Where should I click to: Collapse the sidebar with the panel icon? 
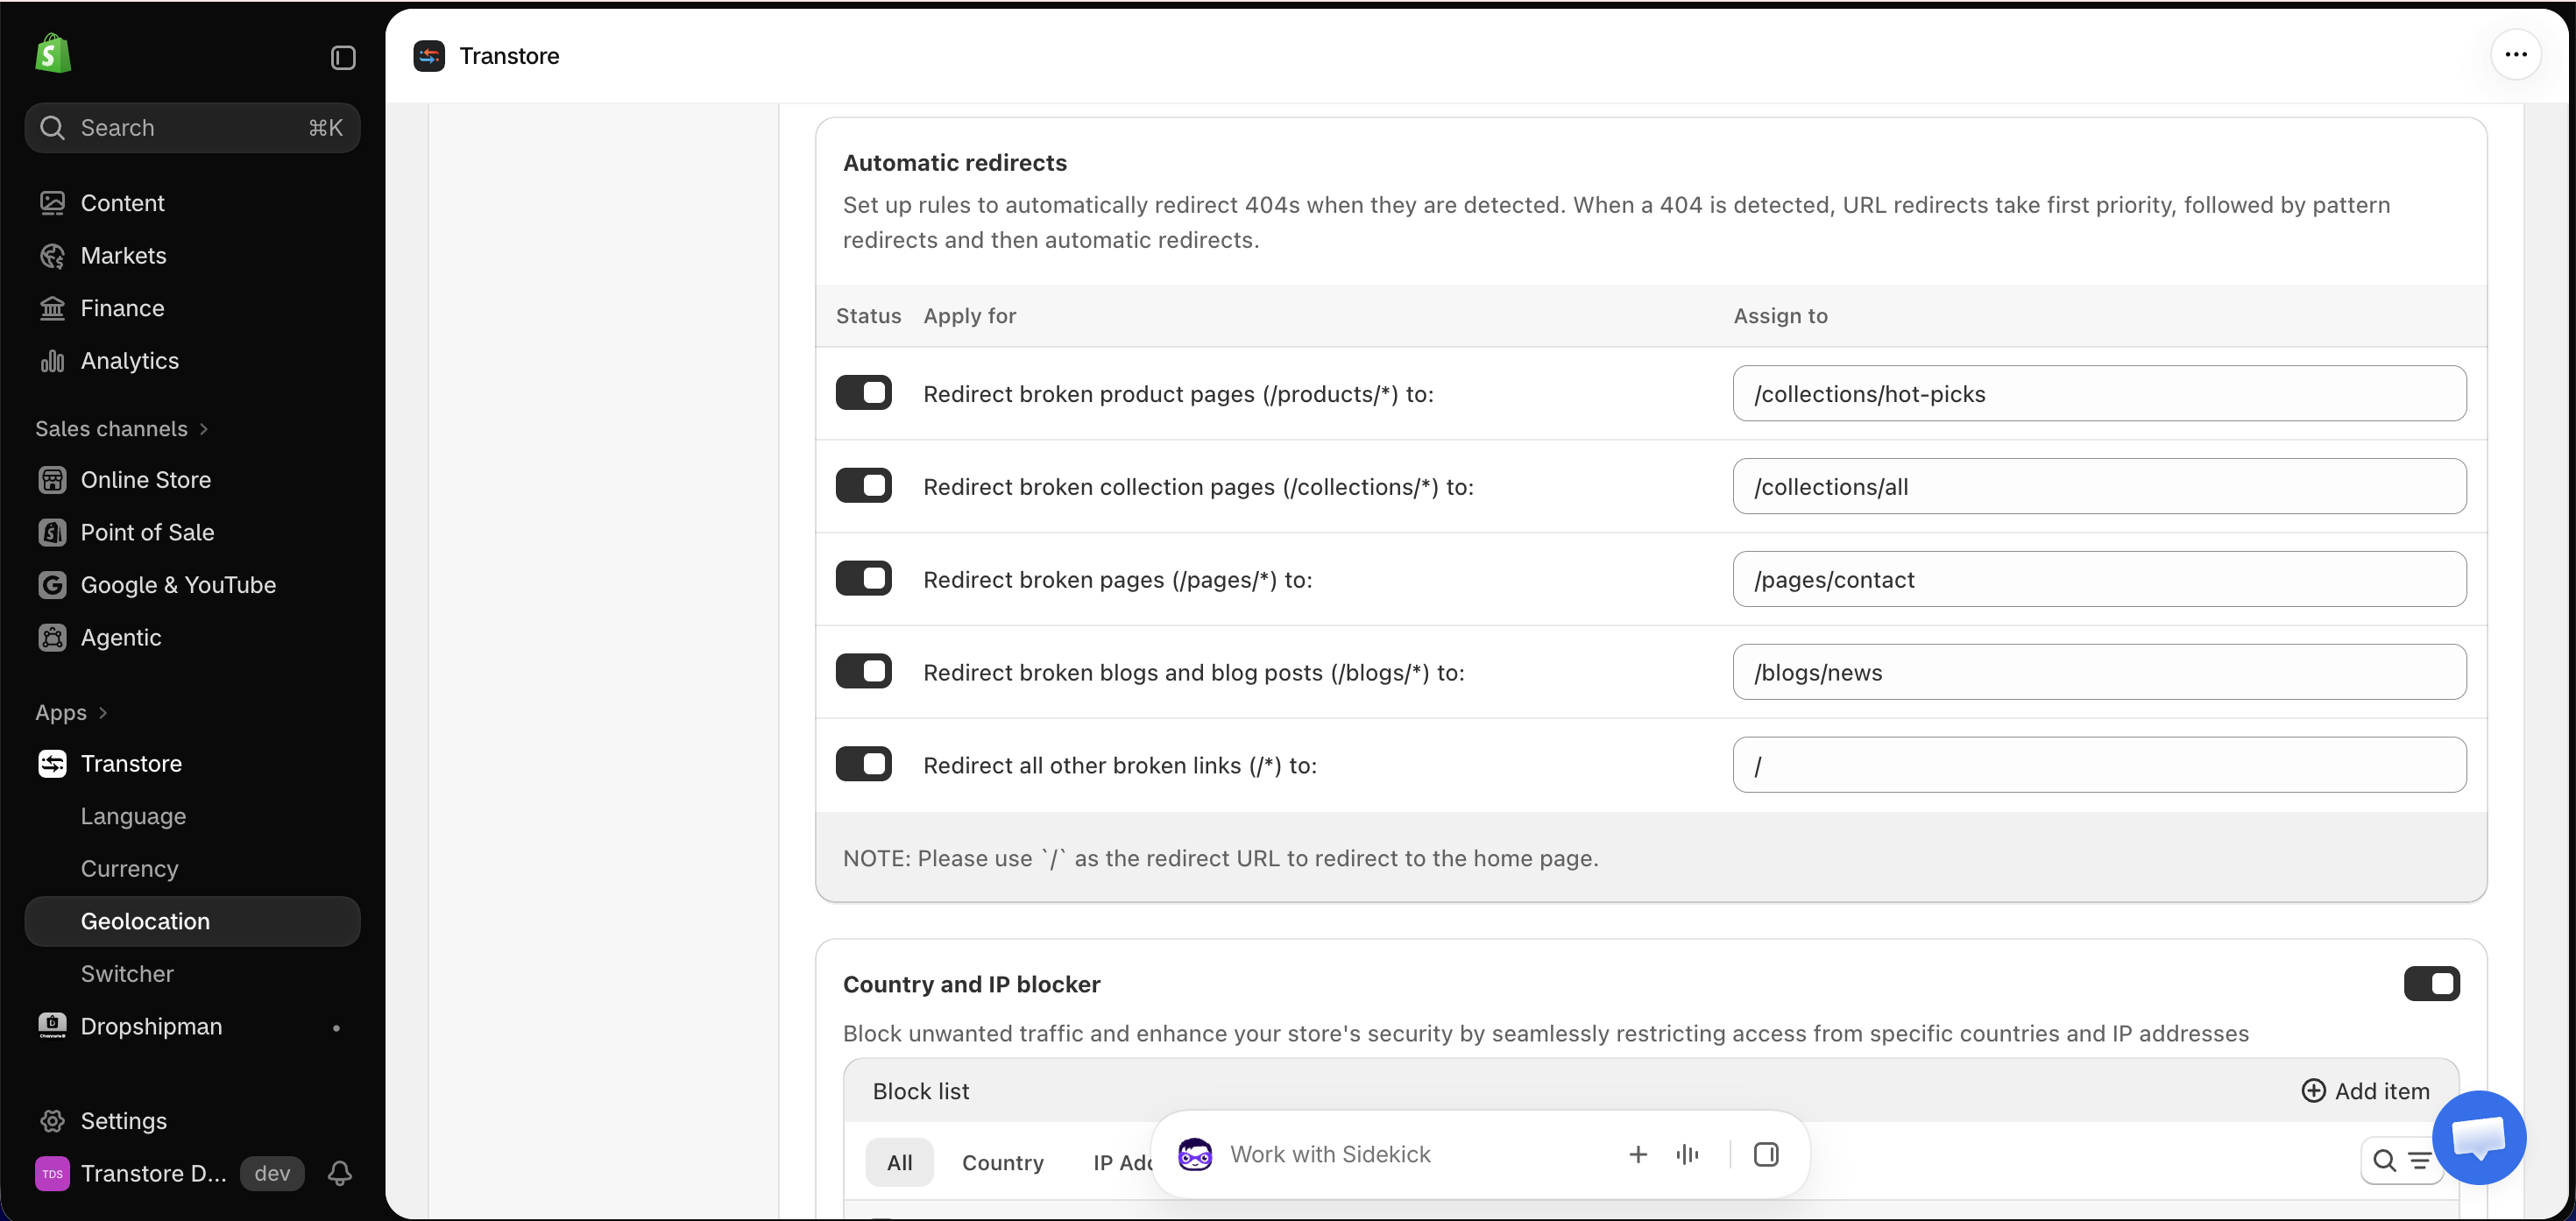(343, 58)
